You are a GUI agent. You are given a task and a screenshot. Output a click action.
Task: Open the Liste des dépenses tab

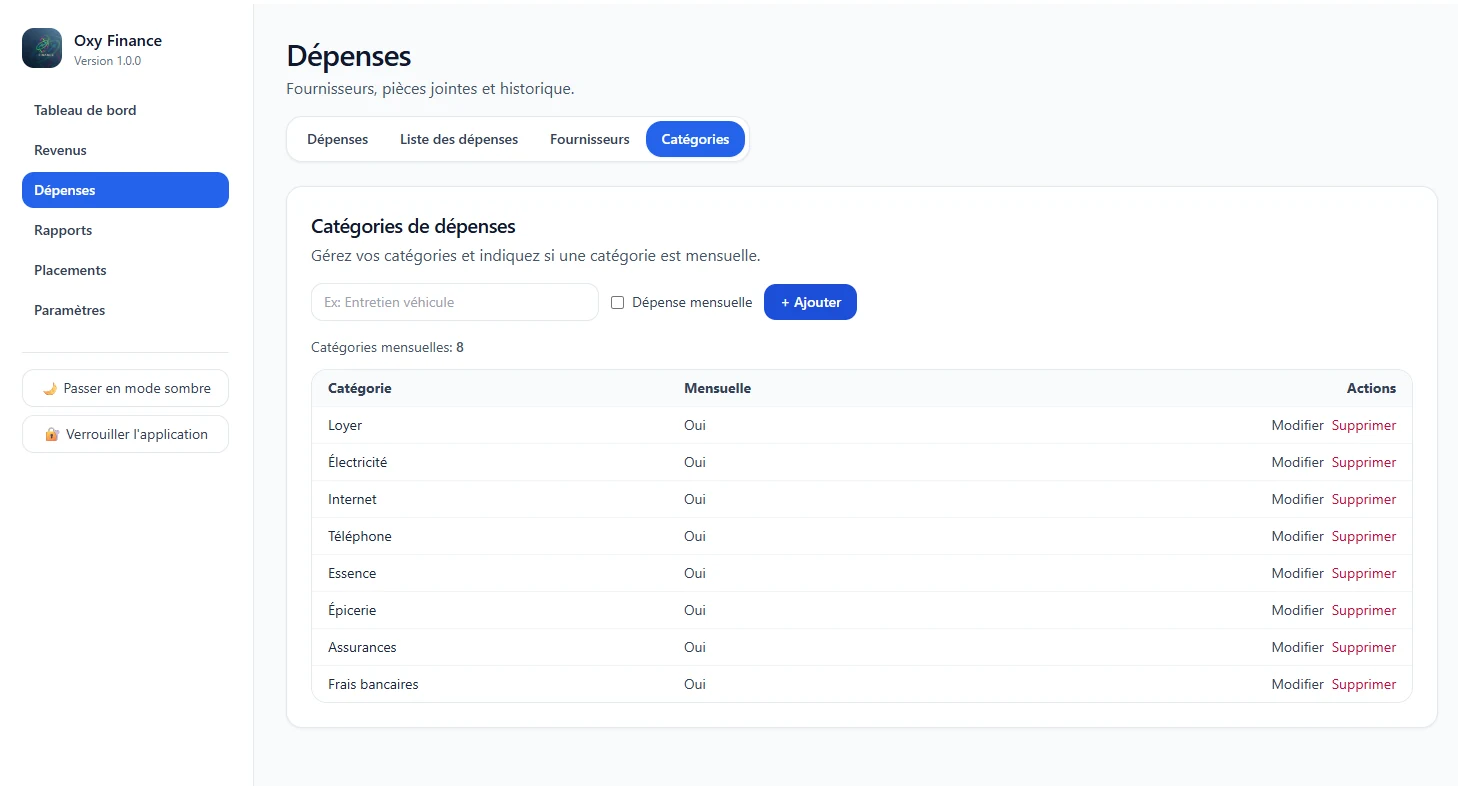[x=459, y=139]
